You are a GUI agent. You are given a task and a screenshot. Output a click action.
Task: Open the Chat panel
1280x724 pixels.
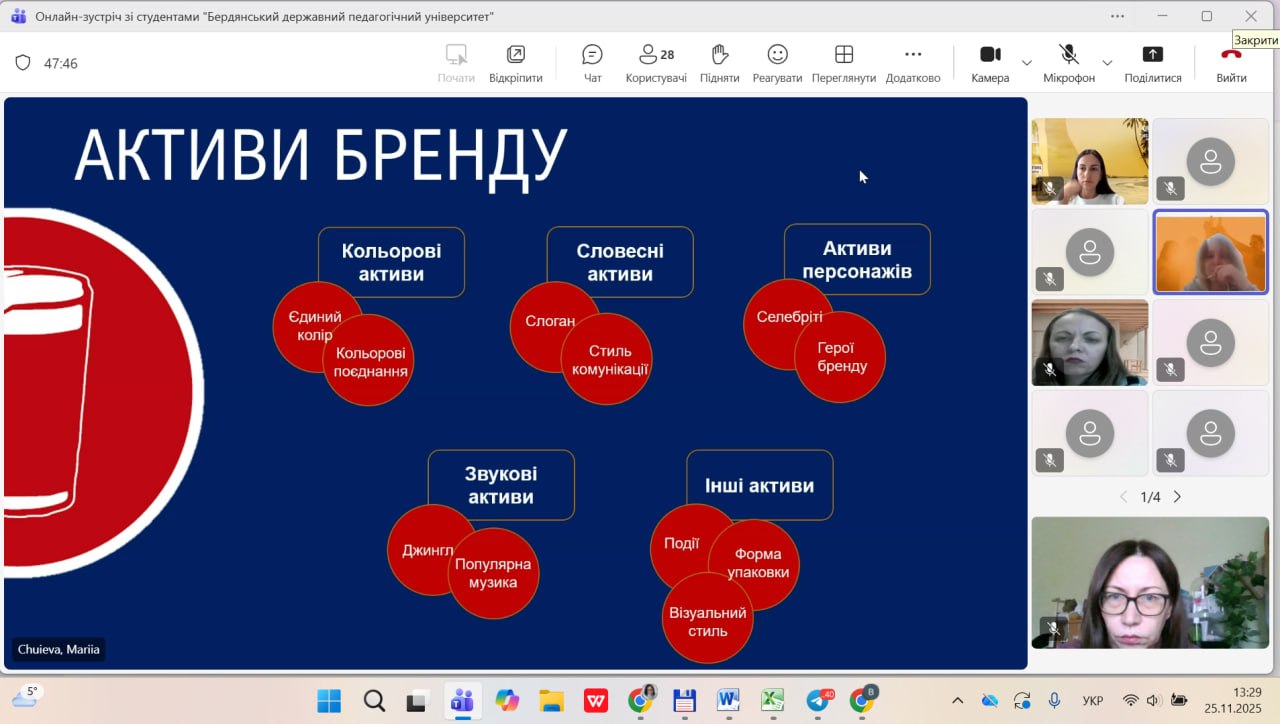pyautogui.click(x=592, y=63)
